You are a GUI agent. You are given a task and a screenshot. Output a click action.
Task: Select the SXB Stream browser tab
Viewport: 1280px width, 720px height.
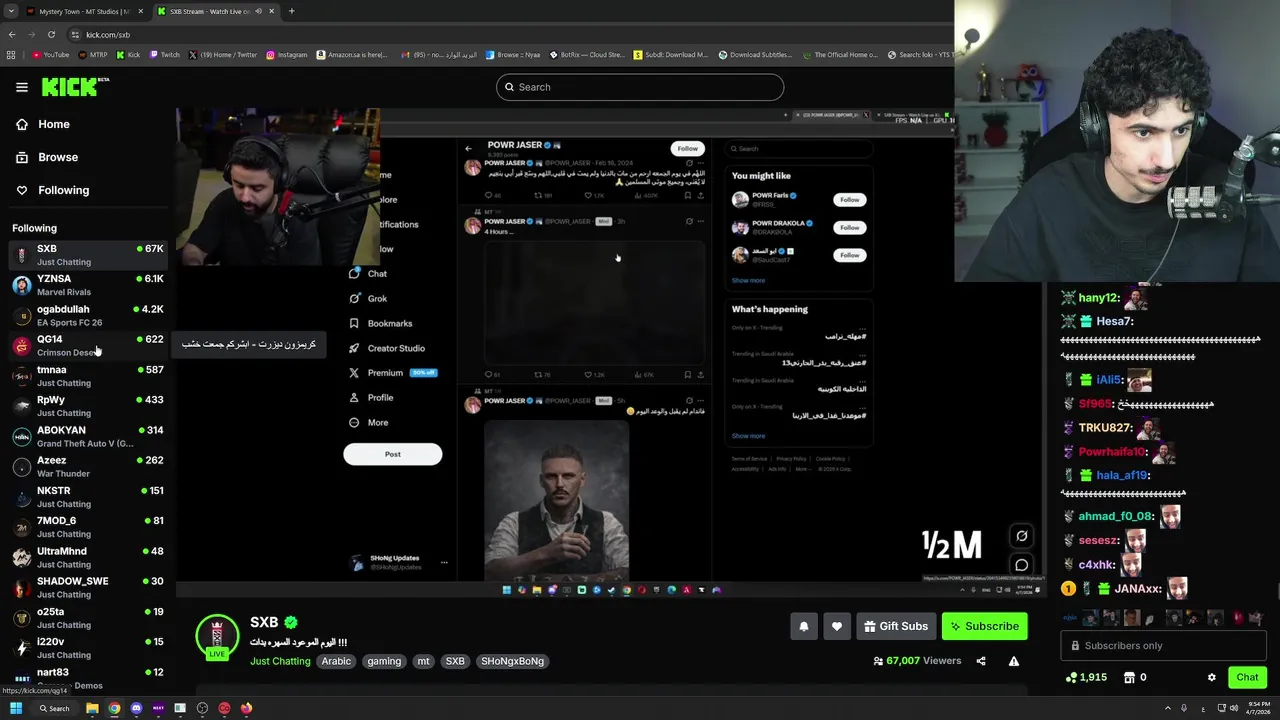click(x=217, y=11)
